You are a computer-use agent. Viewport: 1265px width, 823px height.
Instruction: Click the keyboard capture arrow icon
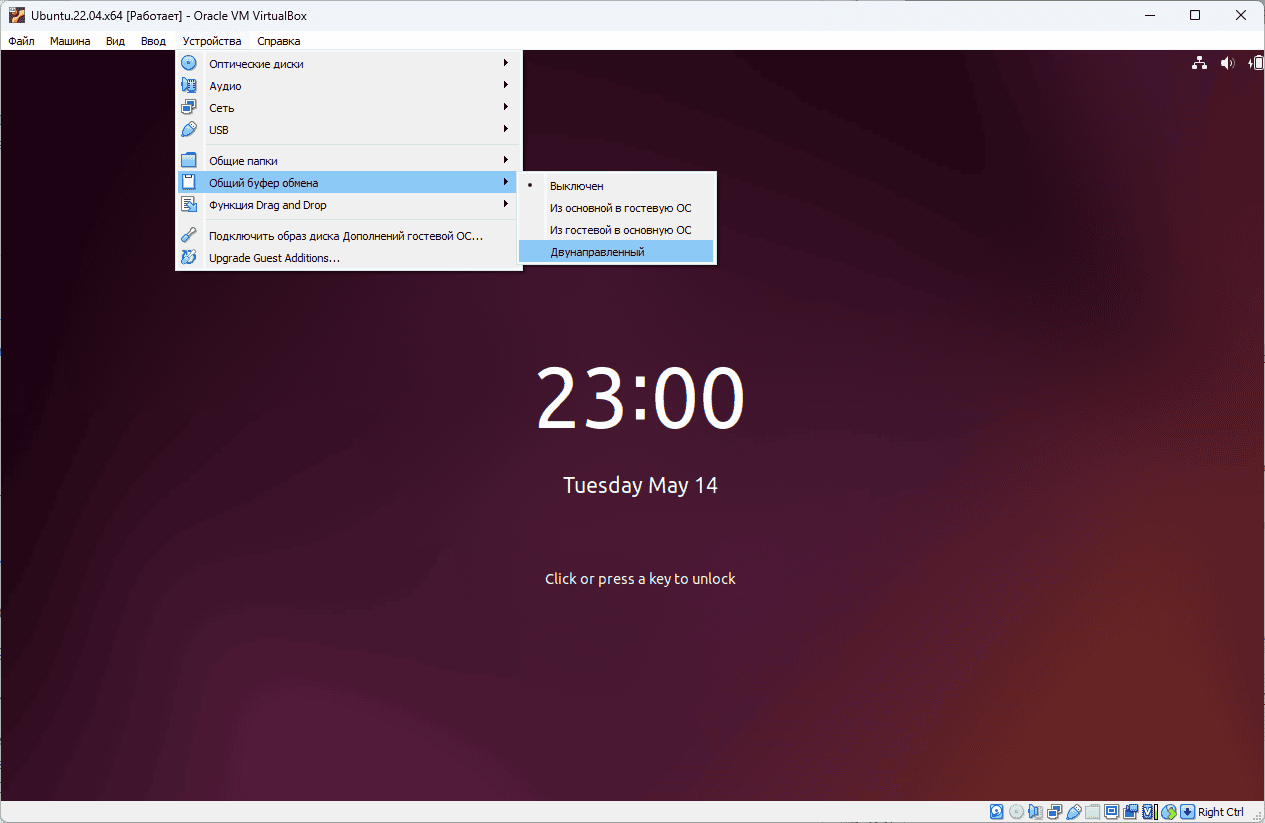[1188, 812]
